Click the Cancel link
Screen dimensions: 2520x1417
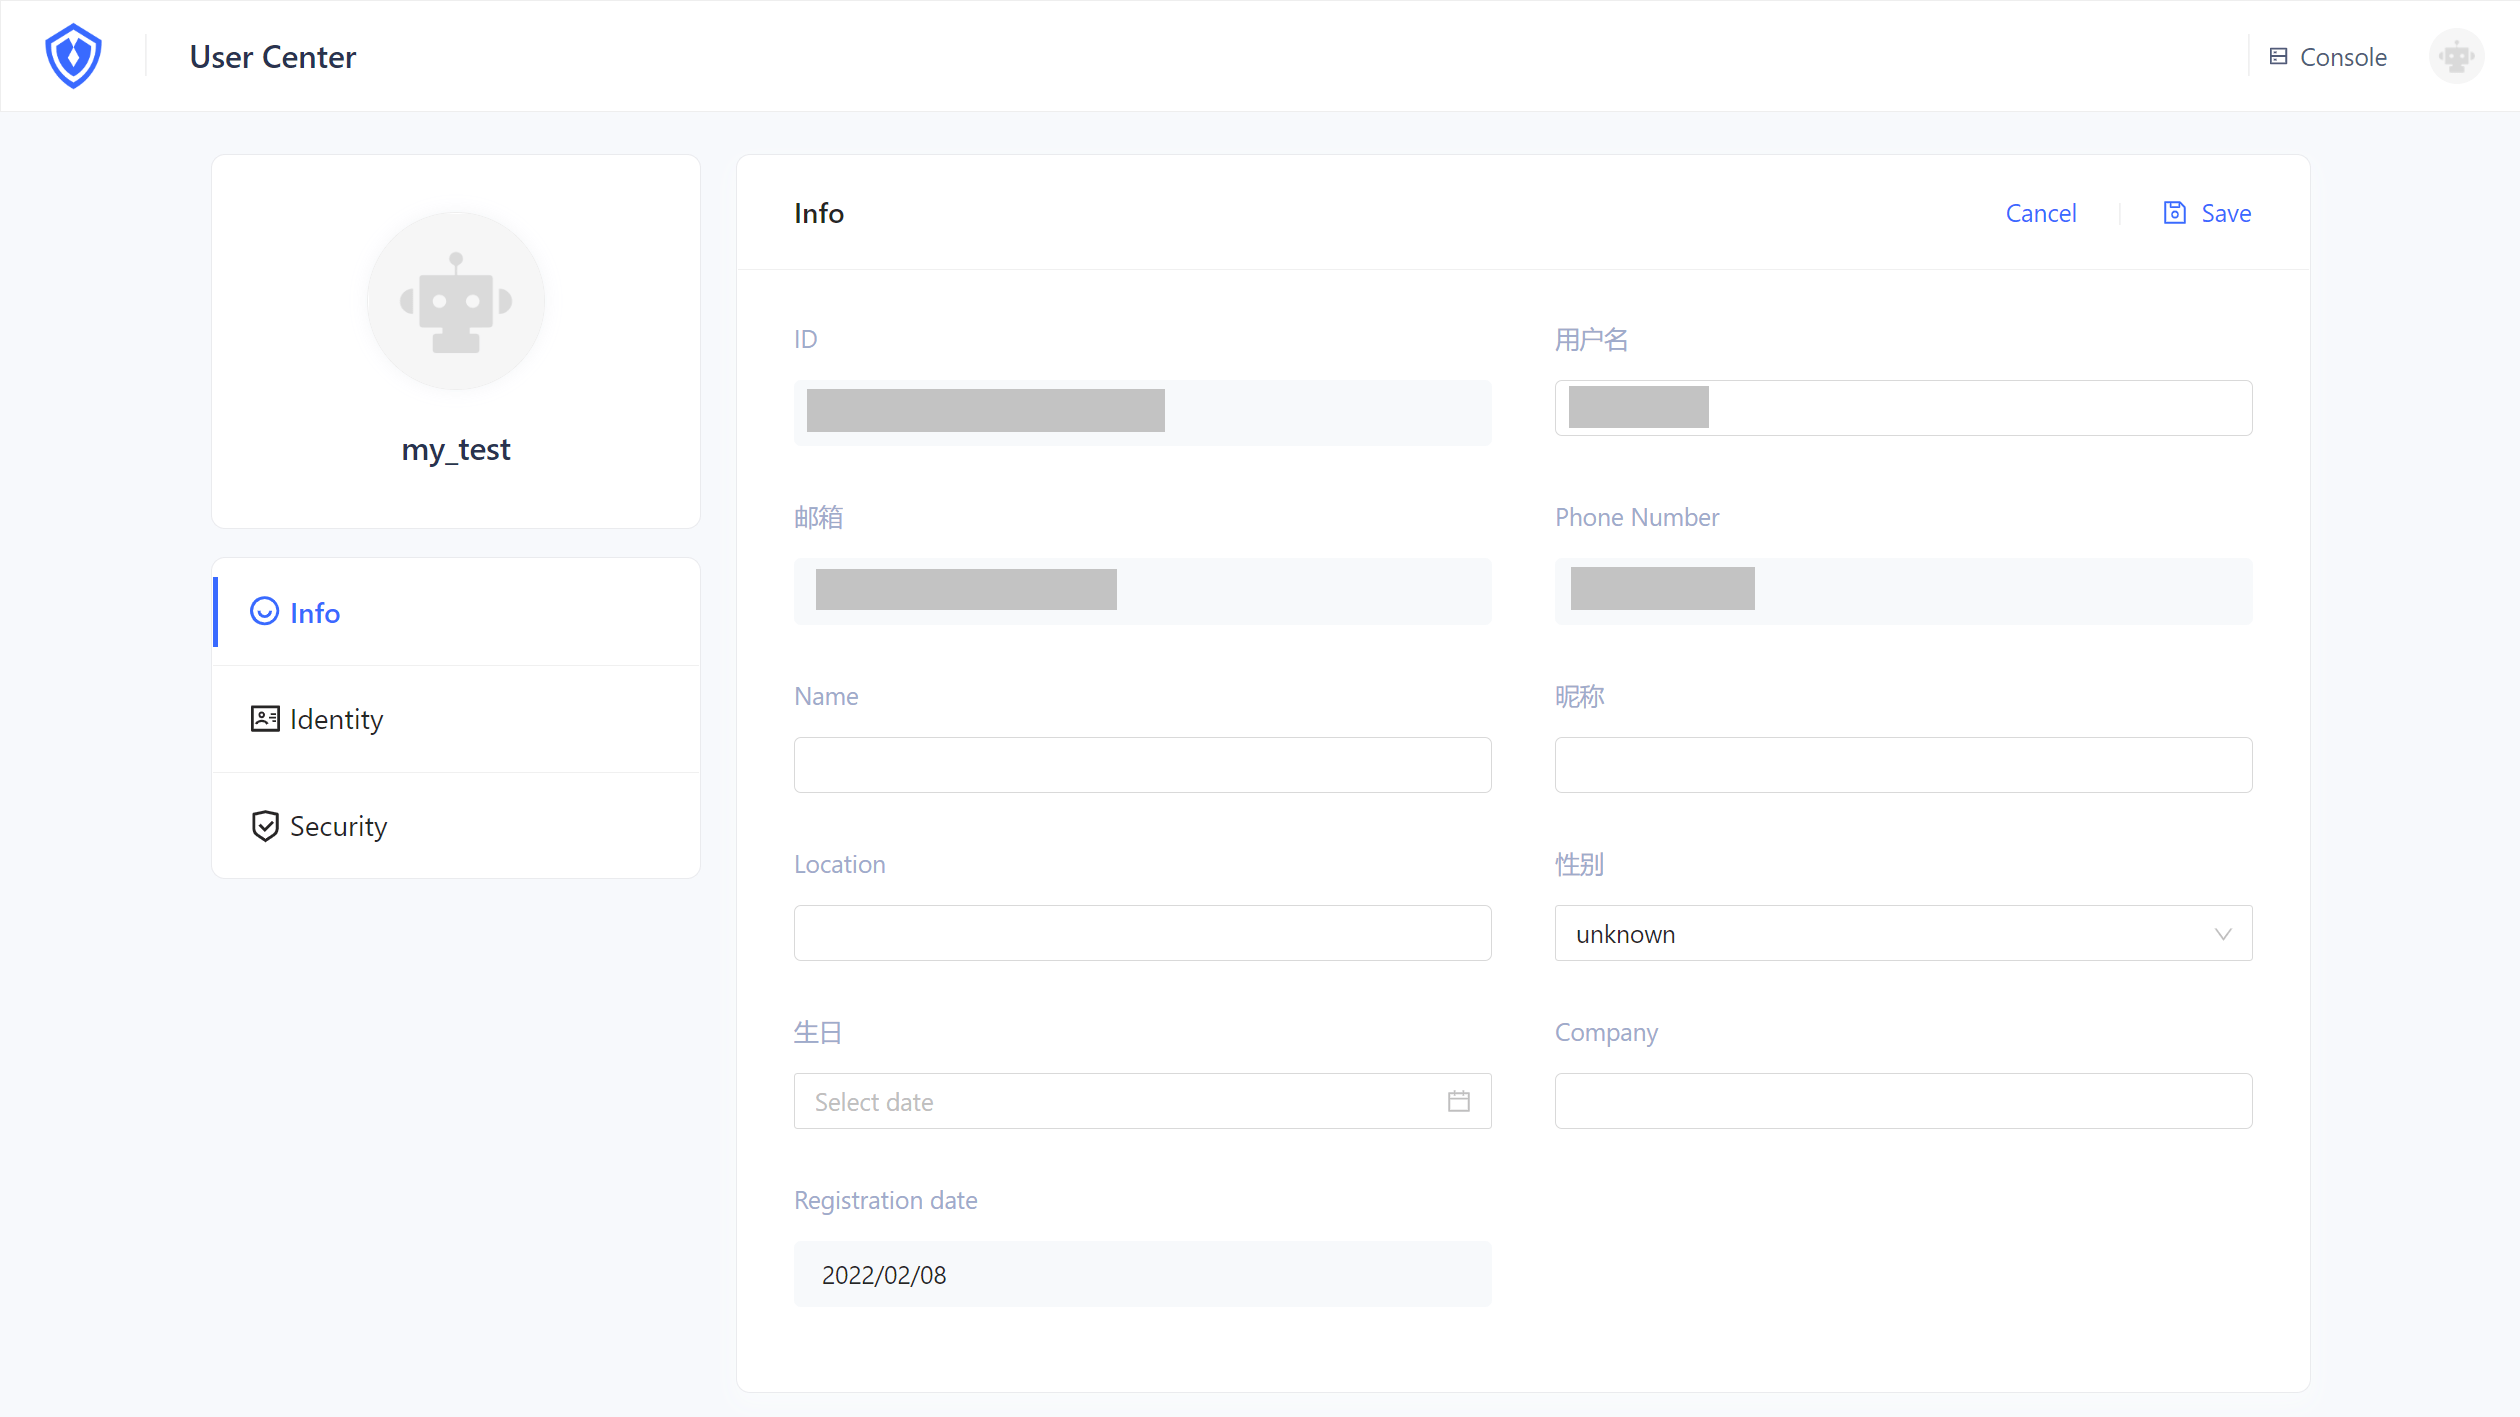click(x=2040, y=213)
